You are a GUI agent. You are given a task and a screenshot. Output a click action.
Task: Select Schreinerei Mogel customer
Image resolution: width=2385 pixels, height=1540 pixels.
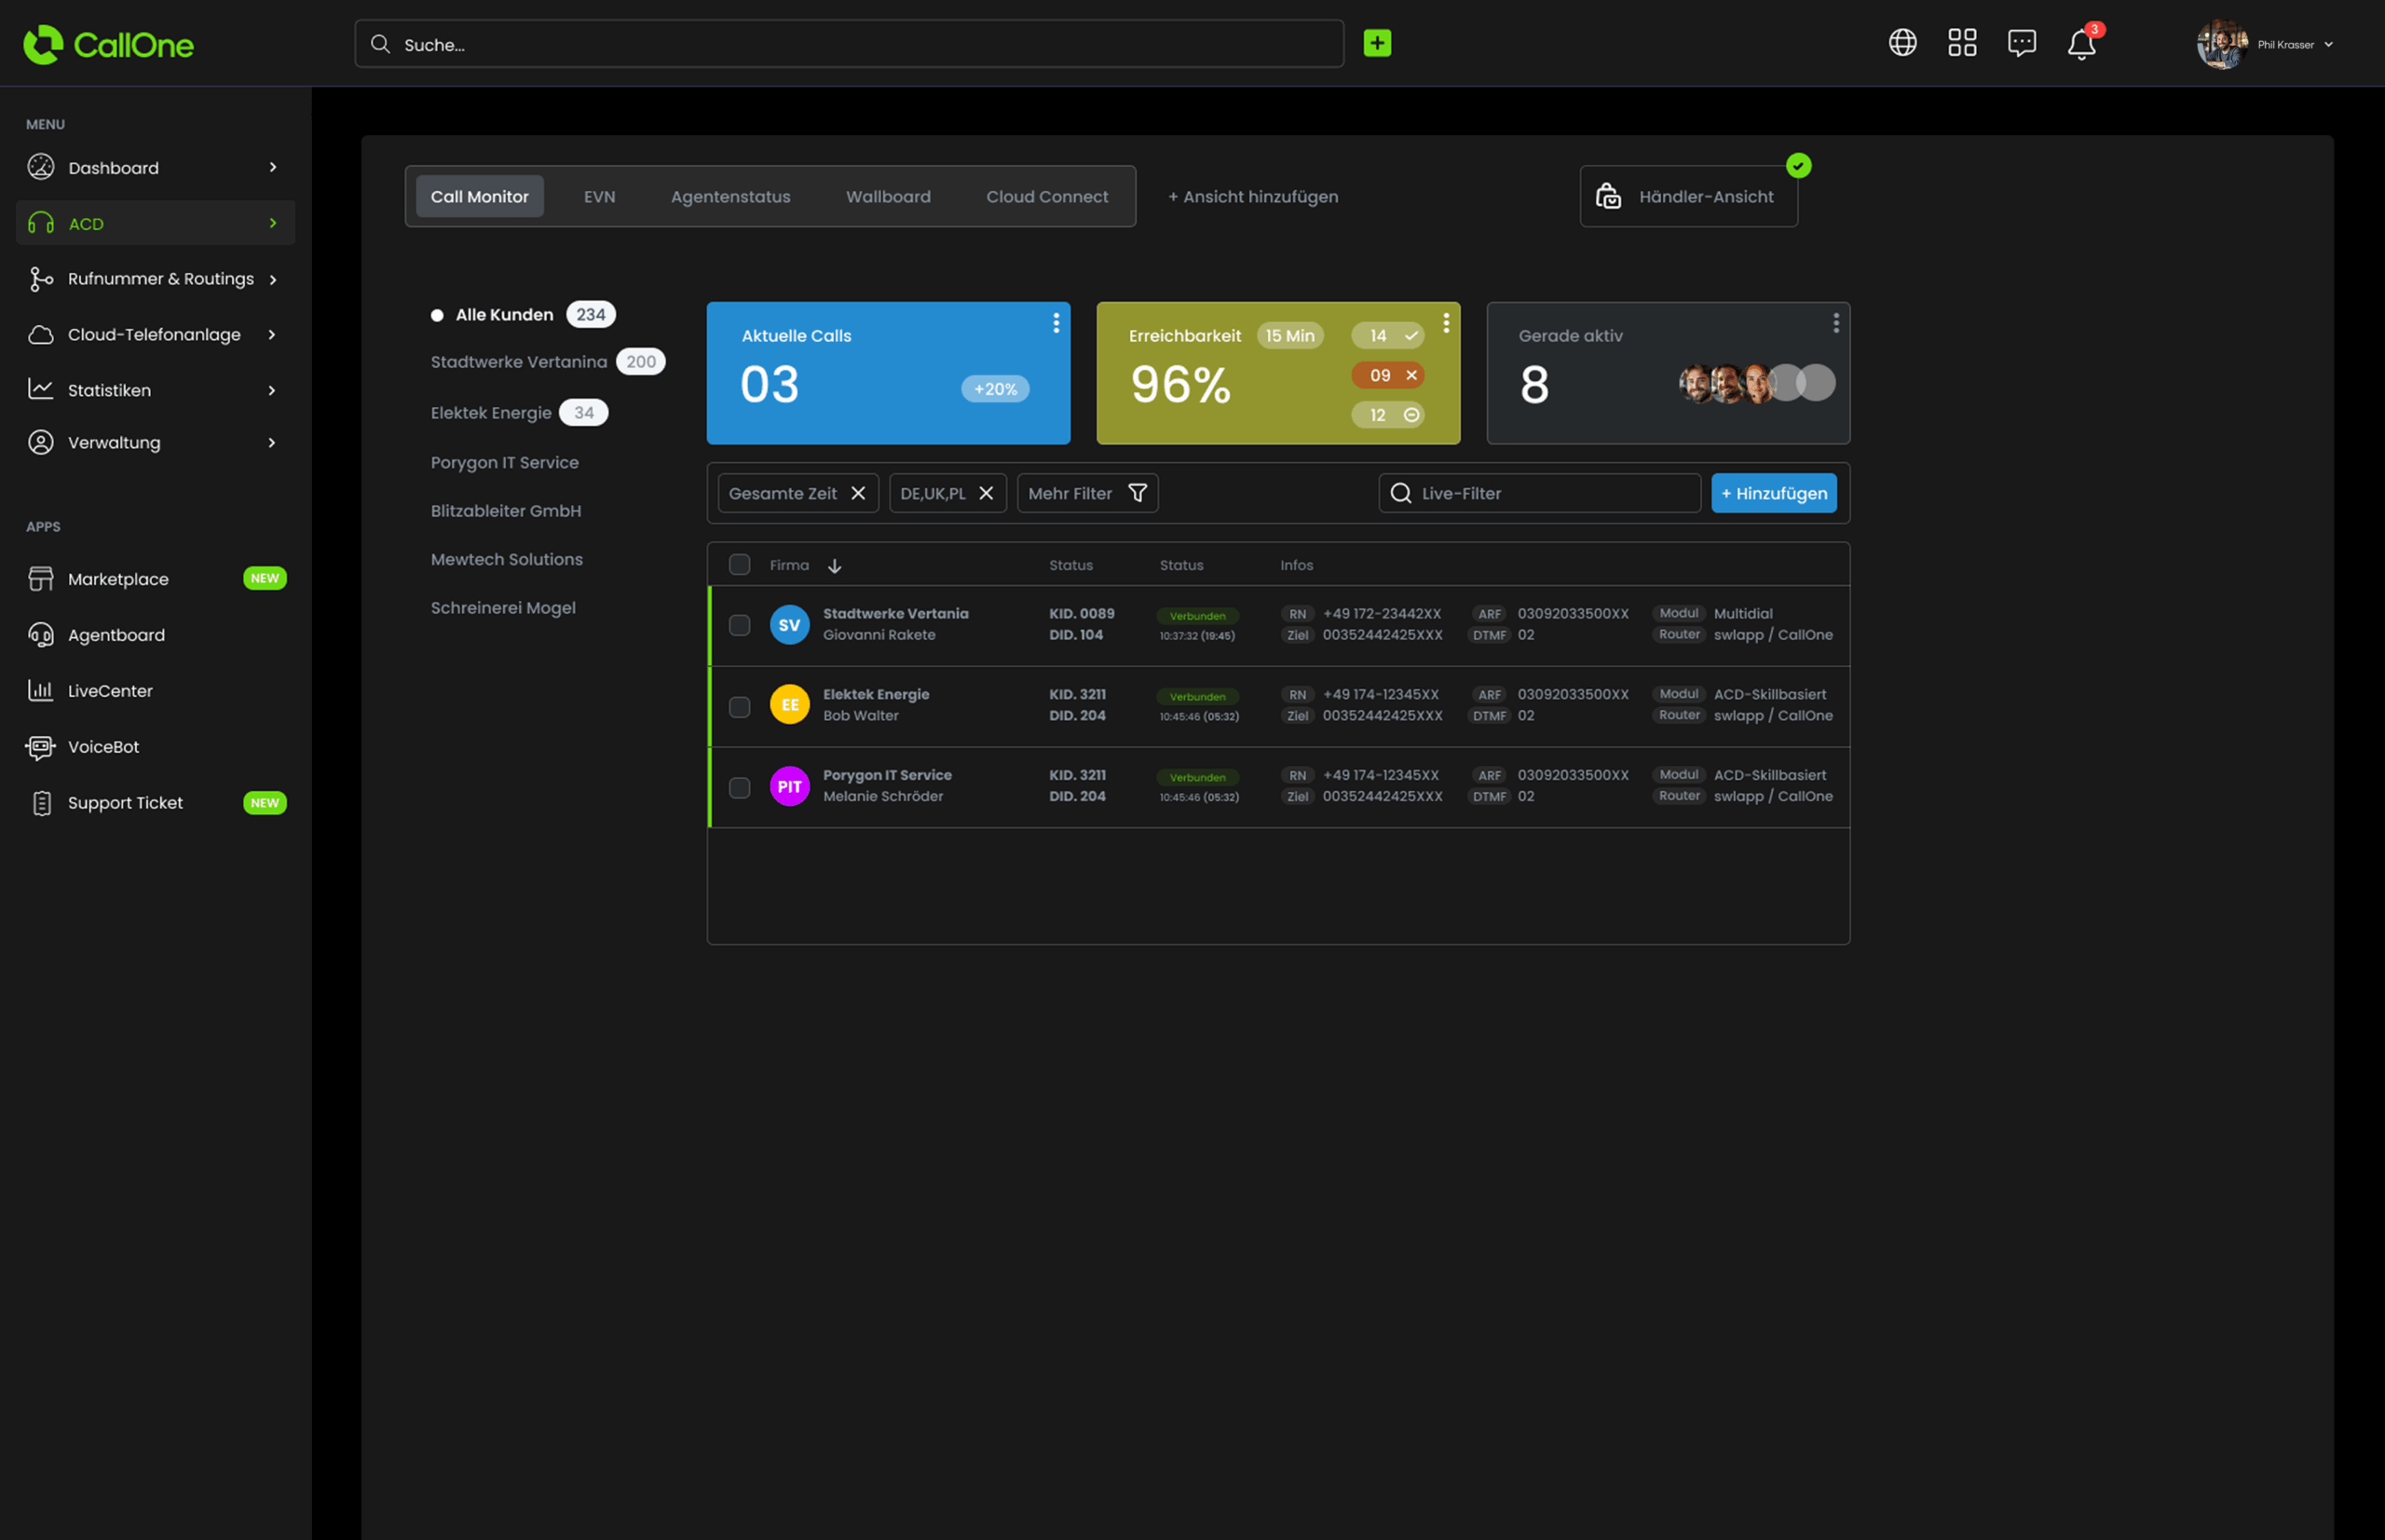click(x=503, y=608)
